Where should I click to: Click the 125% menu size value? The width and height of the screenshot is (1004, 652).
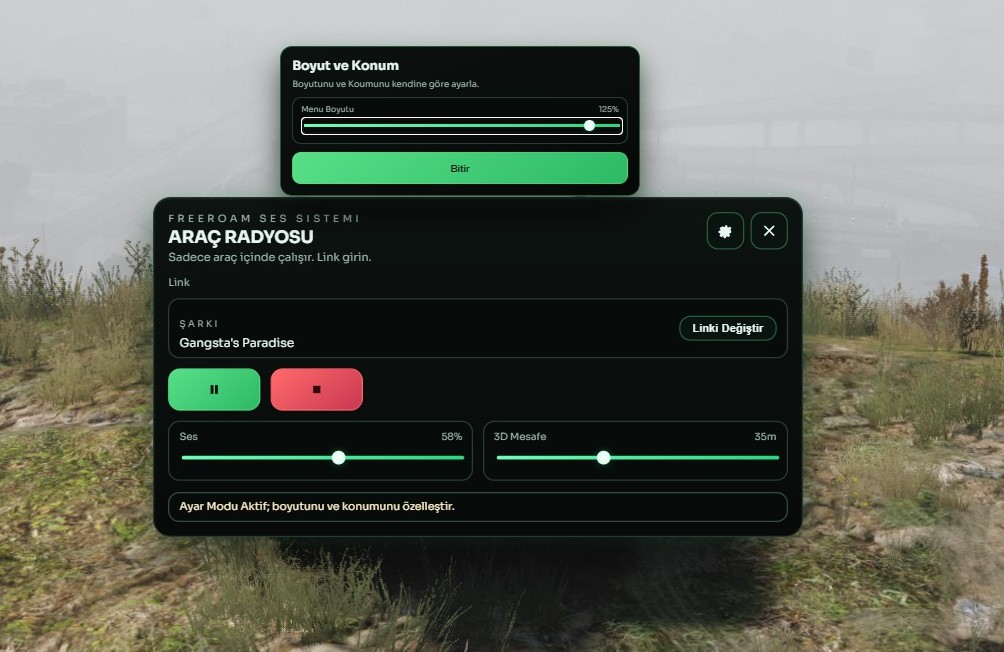pyautogui.click(x=608, y=109)
